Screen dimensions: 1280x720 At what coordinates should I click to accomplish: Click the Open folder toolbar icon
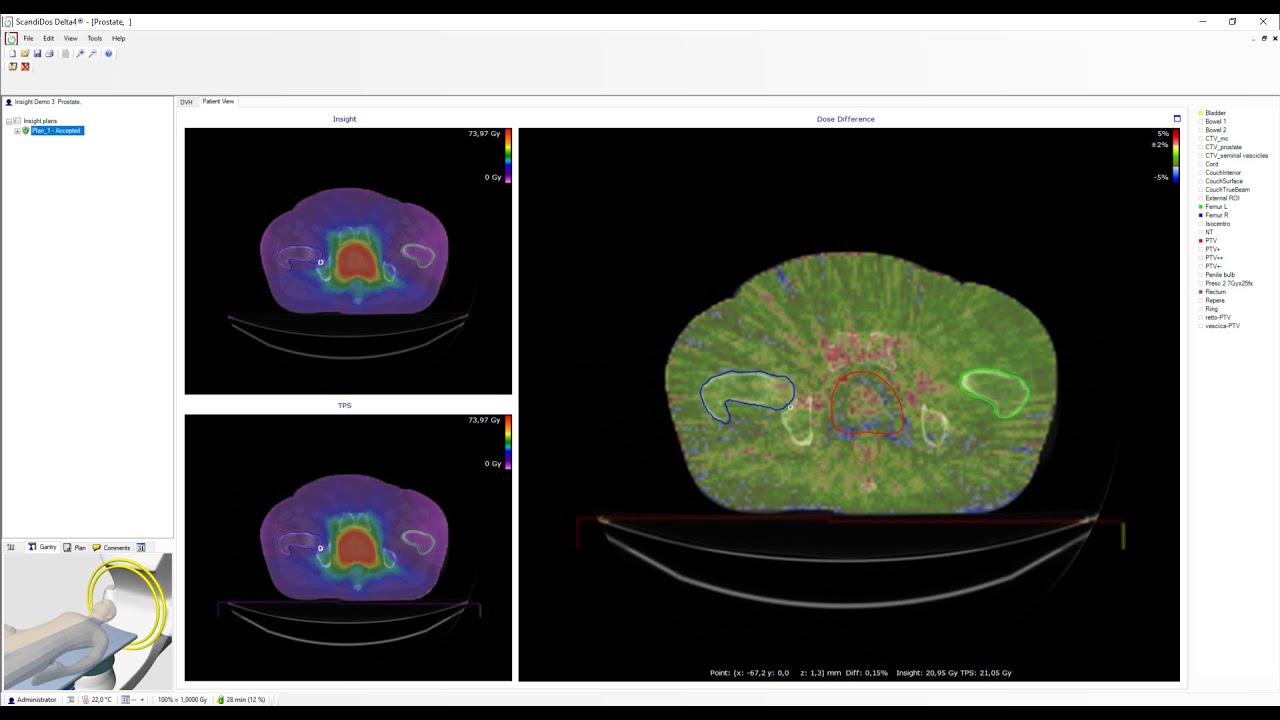(25, 54)
